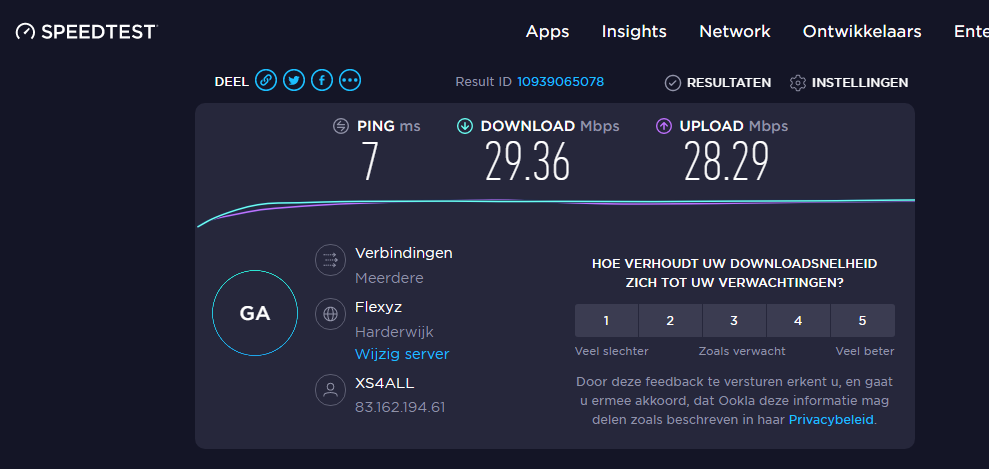Share result on Facebook
This screenshot has height=469, width=989.
(321, 81)
